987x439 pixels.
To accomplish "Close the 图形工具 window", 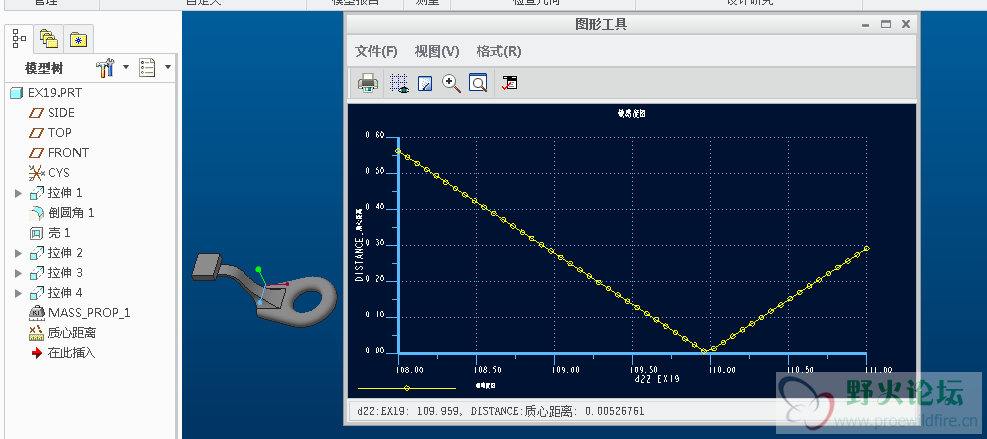I will pos(906,25).
